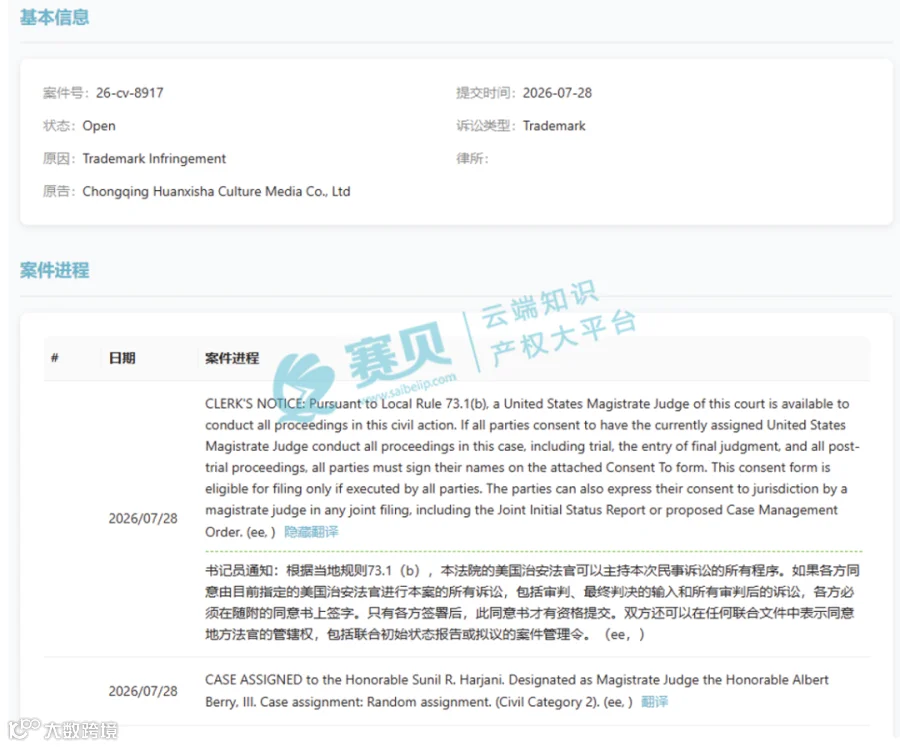Image resolution: width=900 pixels, height=747 pixels.
Task: Click plaintiff Chongqing Huanxisha Culture Media Co., Ltd
Action: 216,191
